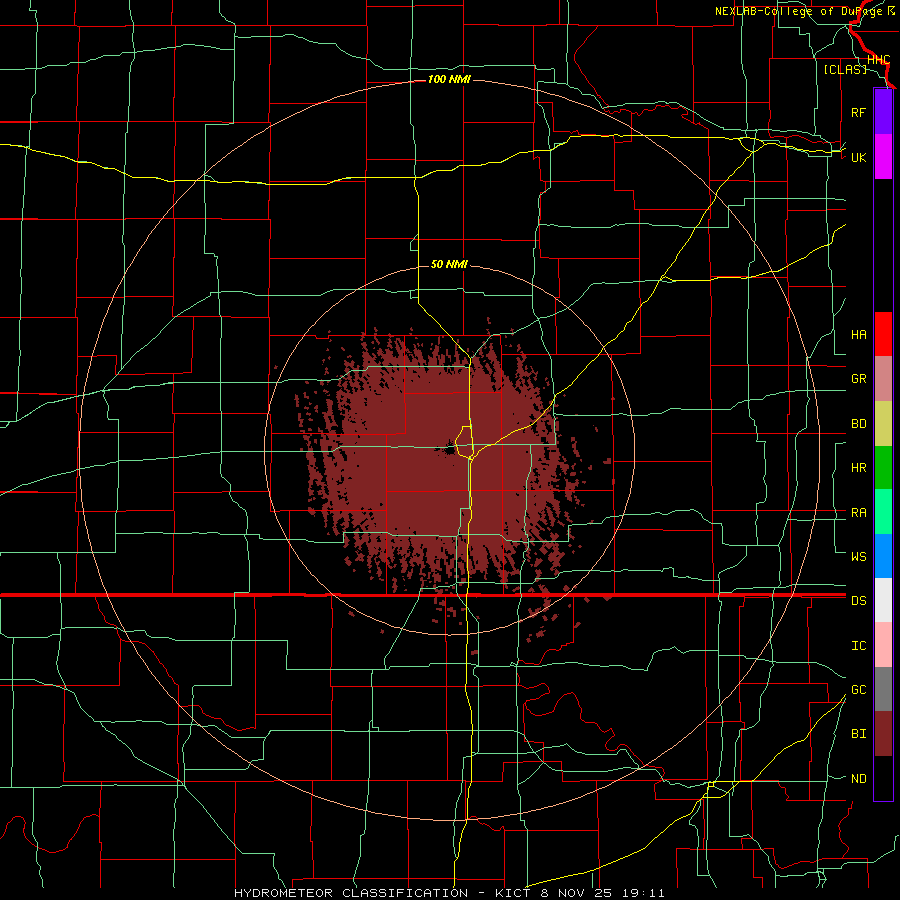Click the KICT radar site black dot

pos(450,450)
